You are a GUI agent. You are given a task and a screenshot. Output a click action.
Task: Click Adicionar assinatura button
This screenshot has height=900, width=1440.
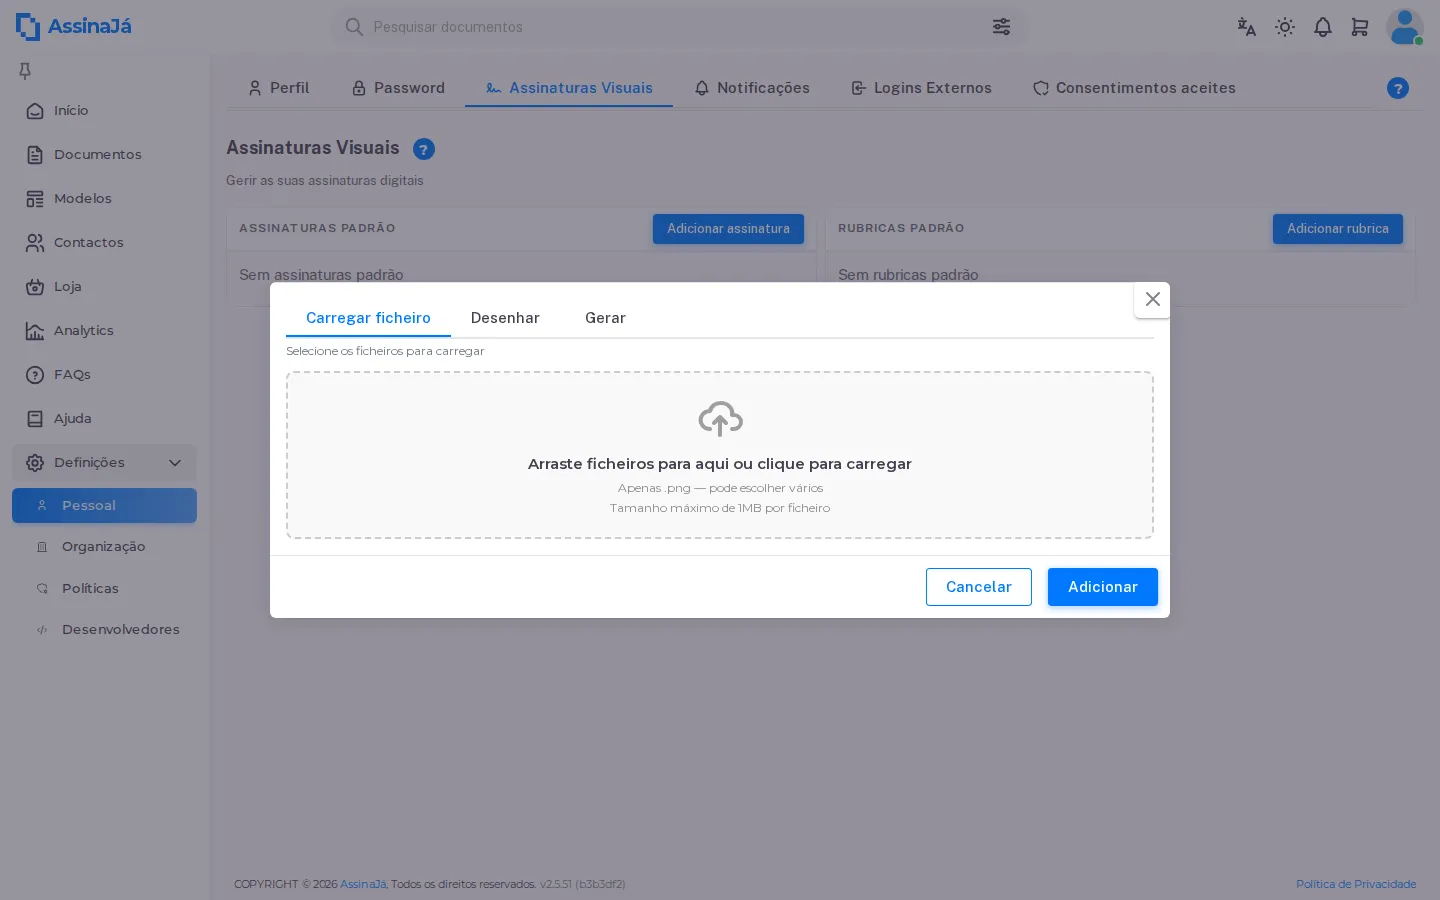coord(728,229)
